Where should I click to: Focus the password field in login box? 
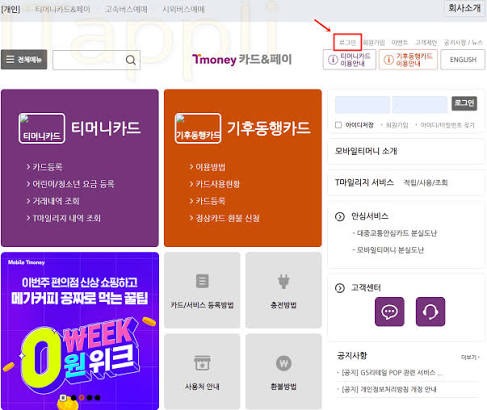click(x=420, y=104)
